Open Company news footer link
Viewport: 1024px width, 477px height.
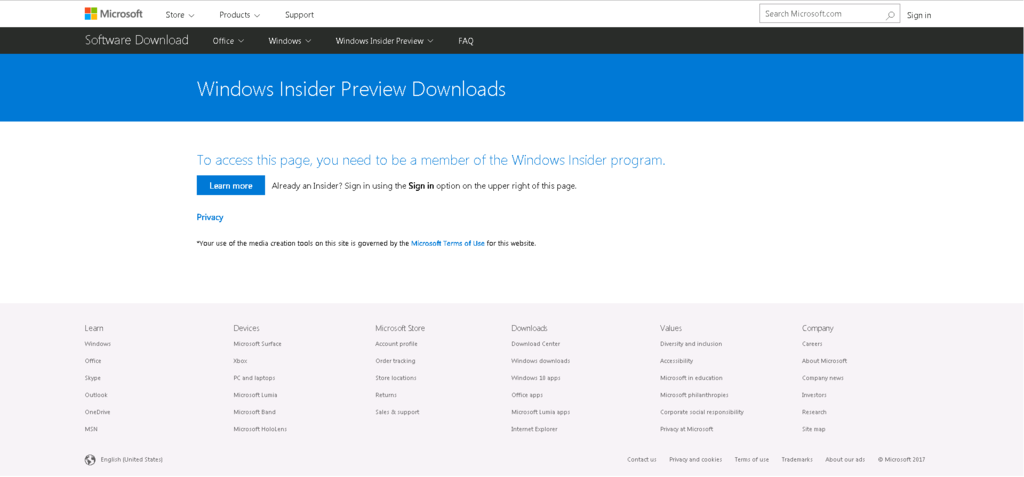coord(823,378)
